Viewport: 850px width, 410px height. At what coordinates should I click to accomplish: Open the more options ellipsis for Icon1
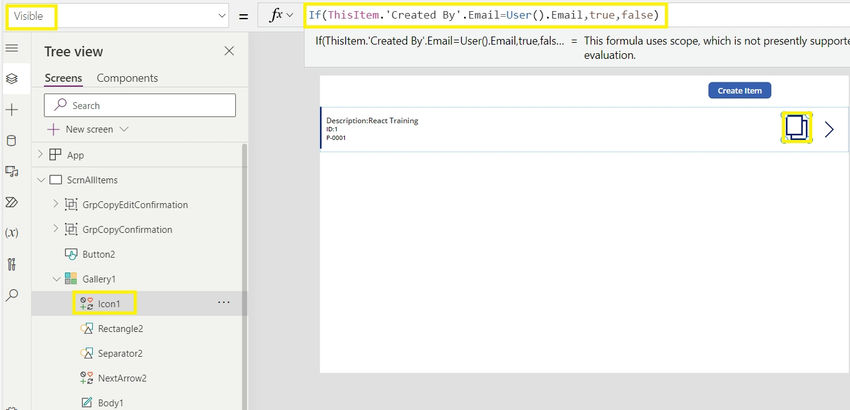(x=223, y=303)
